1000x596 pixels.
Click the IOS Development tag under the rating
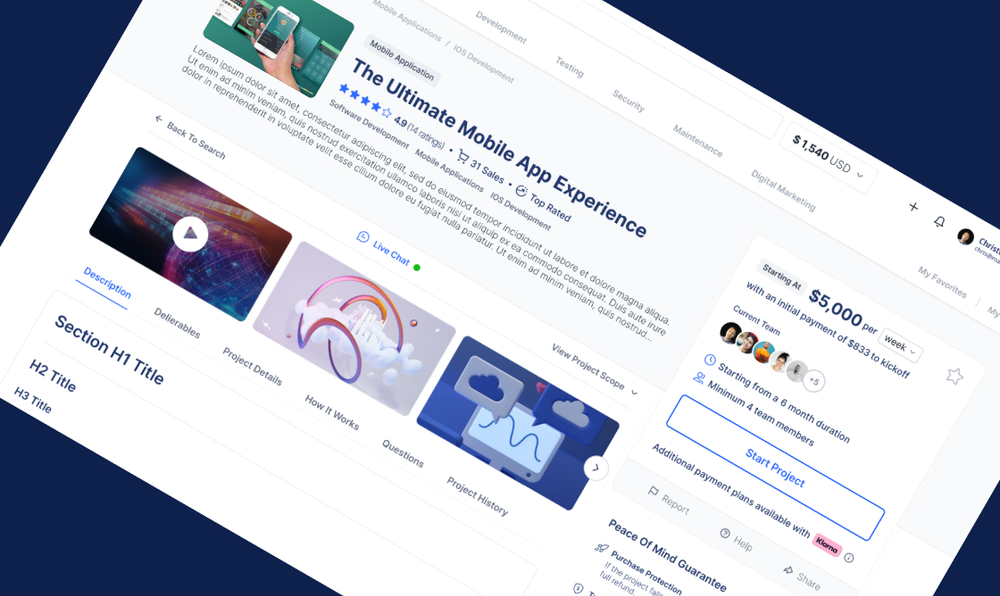[520, 211]
